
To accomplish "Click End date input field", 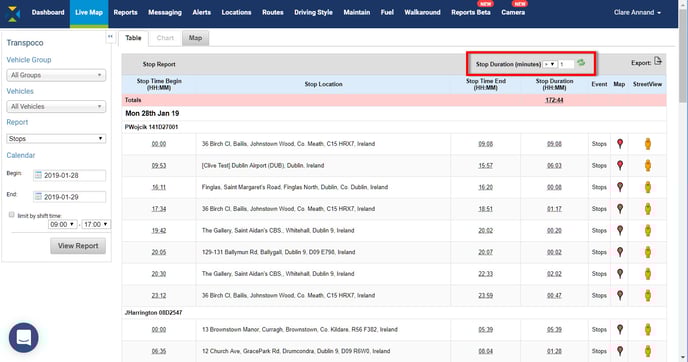I will coord(69,197).
